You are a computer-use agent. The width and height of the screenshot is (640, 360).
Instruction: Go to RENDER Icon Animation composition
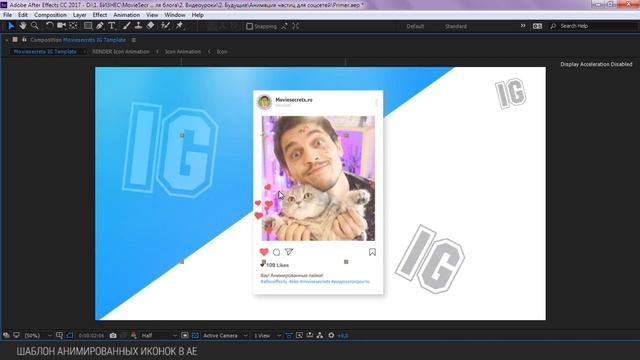[x=120, y=52]
